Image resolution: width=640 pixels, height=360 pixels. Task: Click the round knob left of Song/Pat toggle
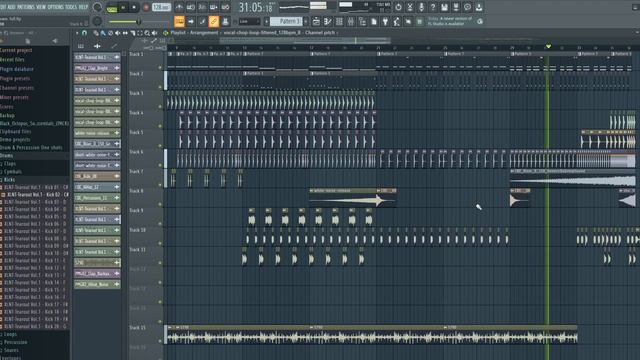click(x=97, y=7)
